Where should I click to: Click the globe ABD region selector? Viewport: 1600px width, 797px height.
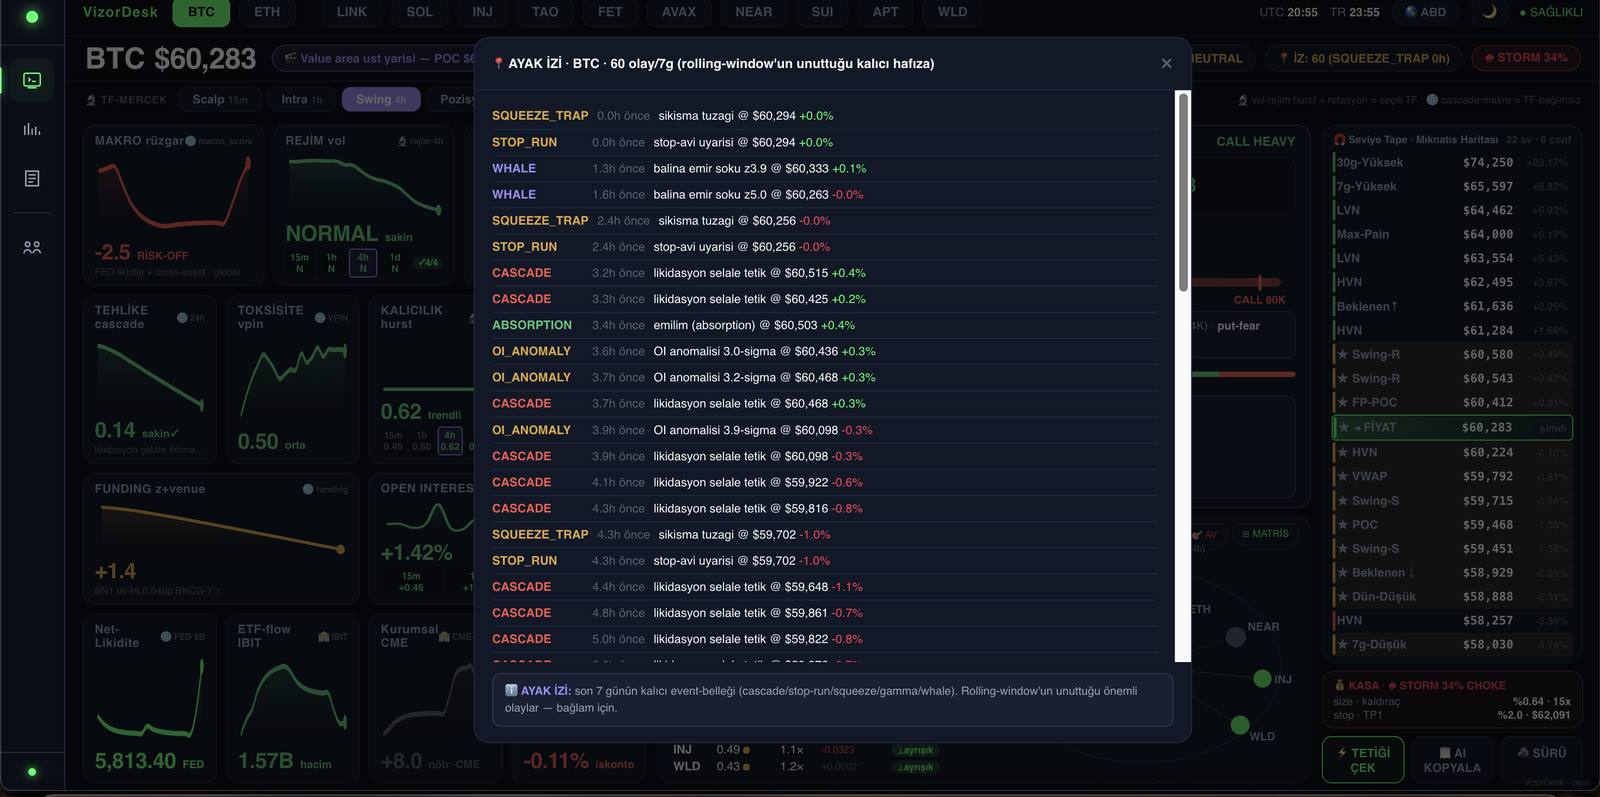click(1426, 12)
